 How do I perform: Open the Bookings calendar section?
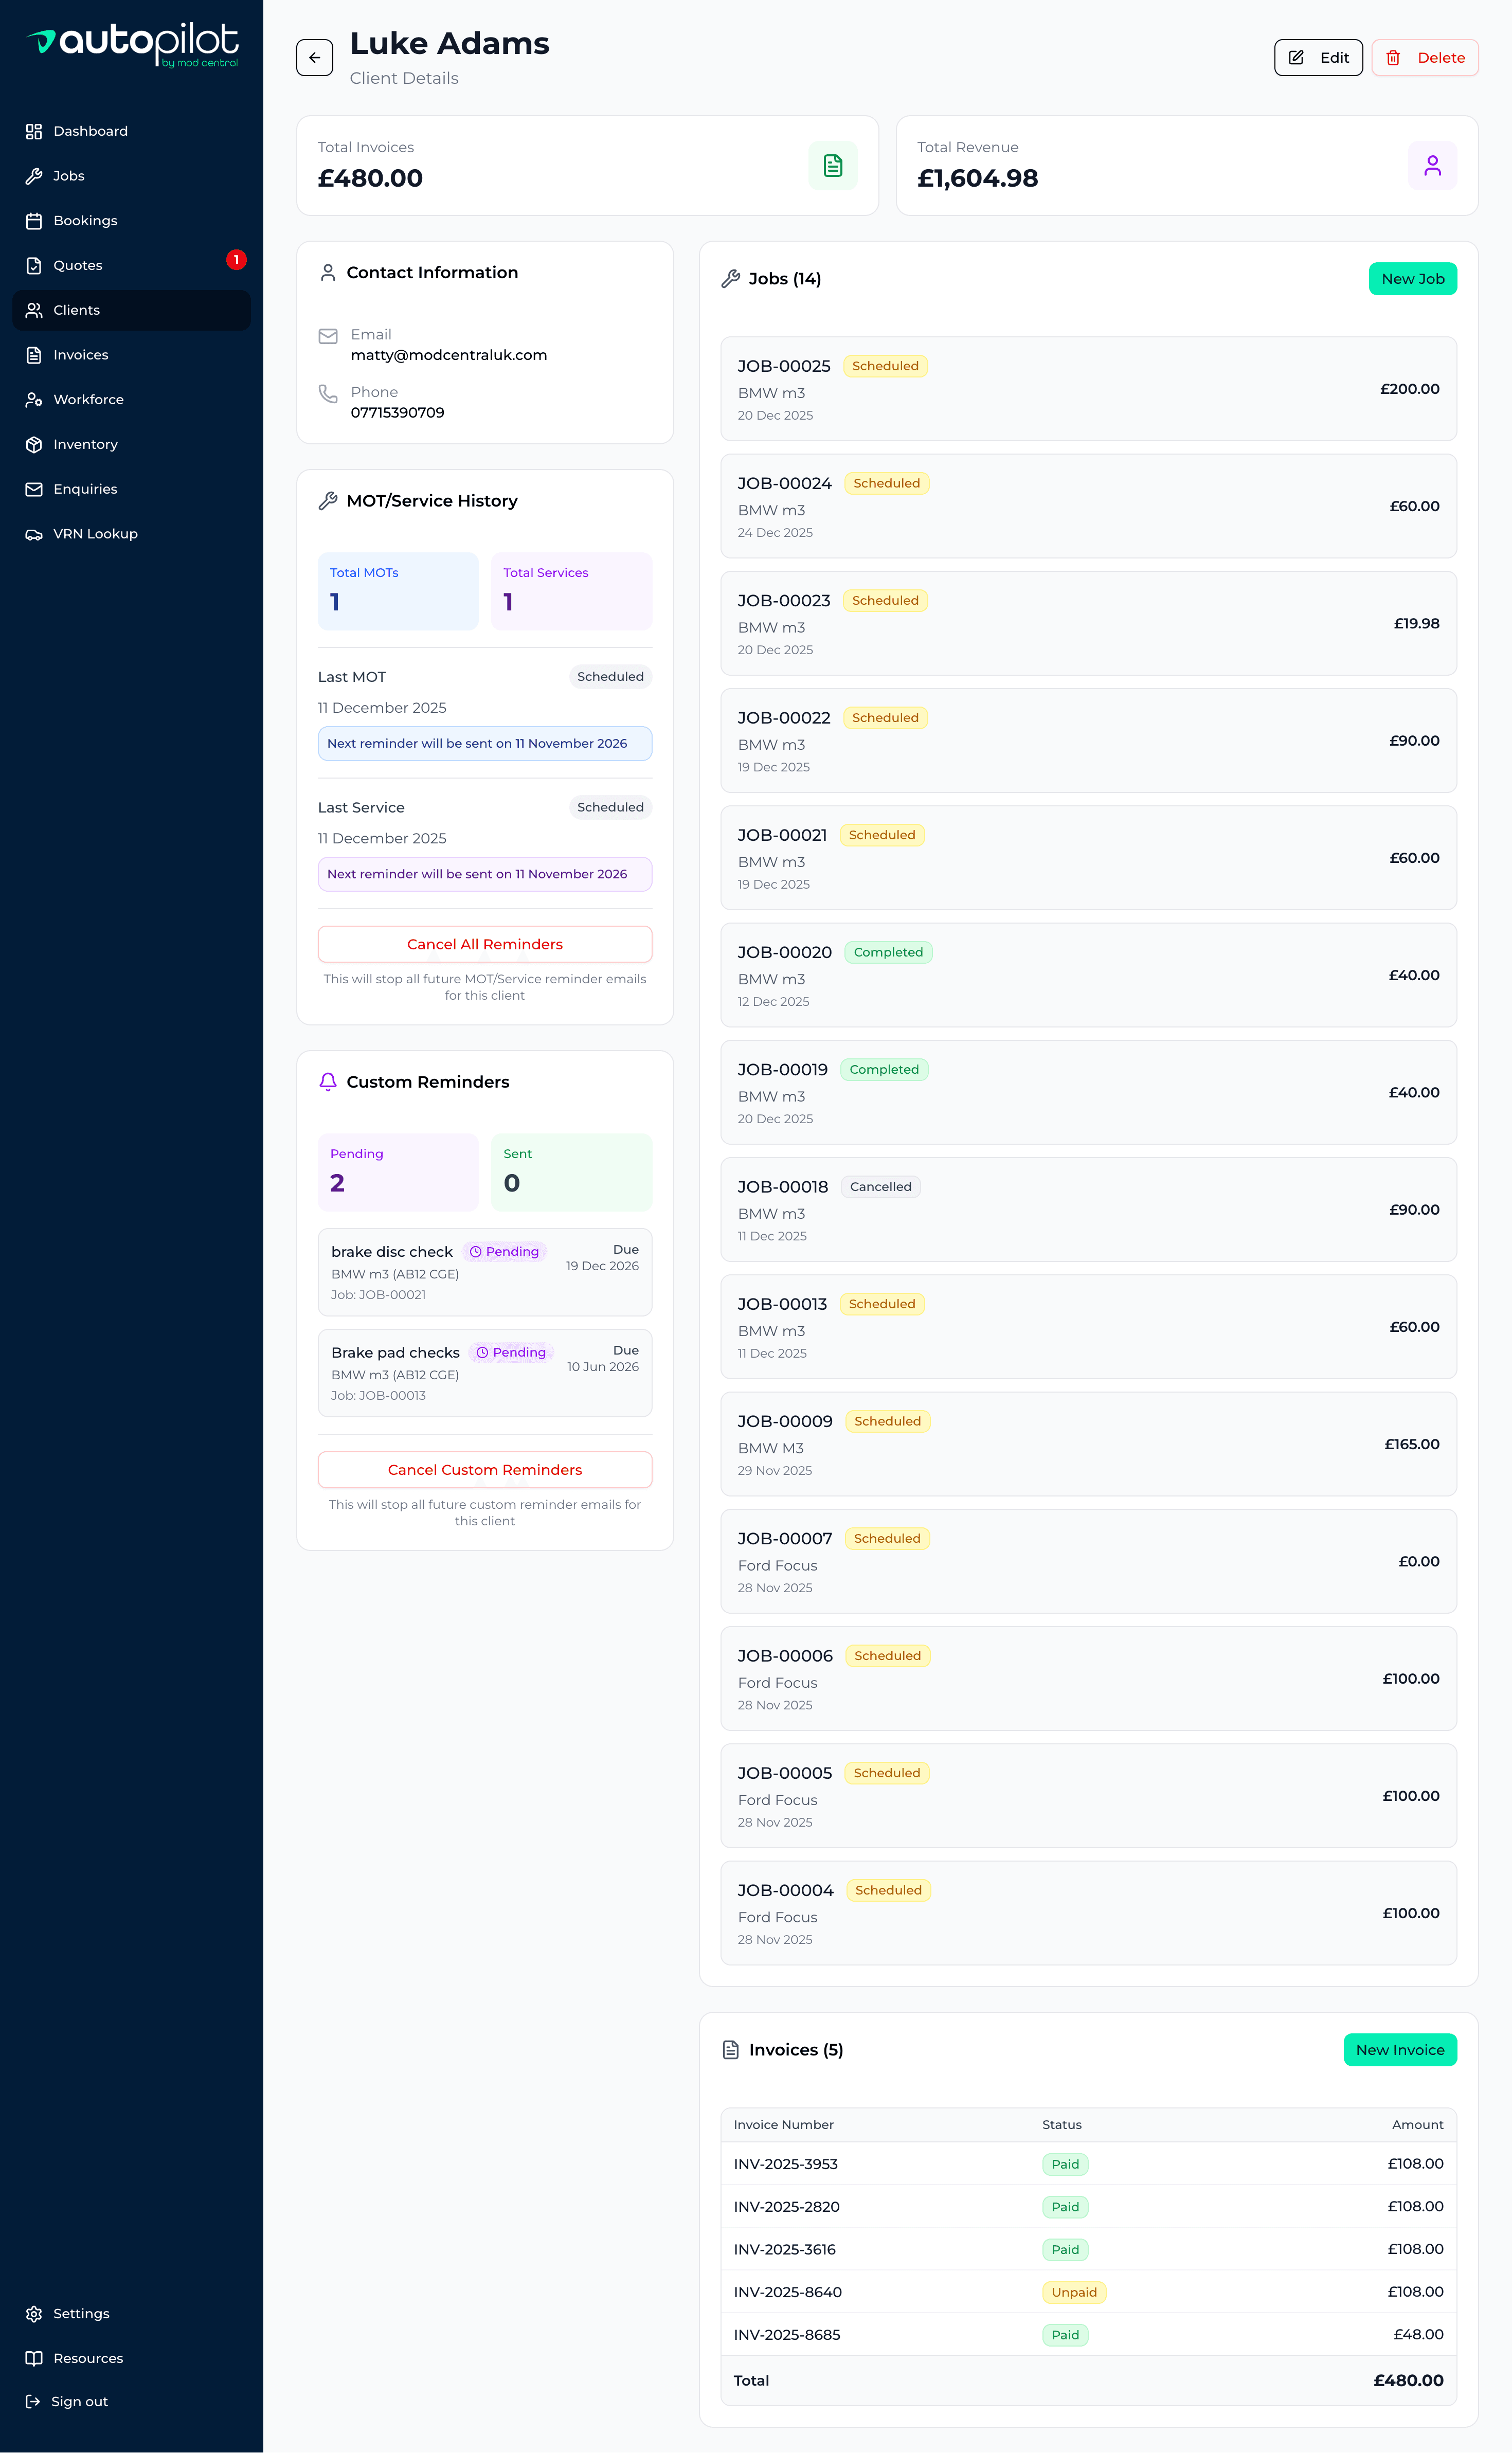(x=85, y=220)
